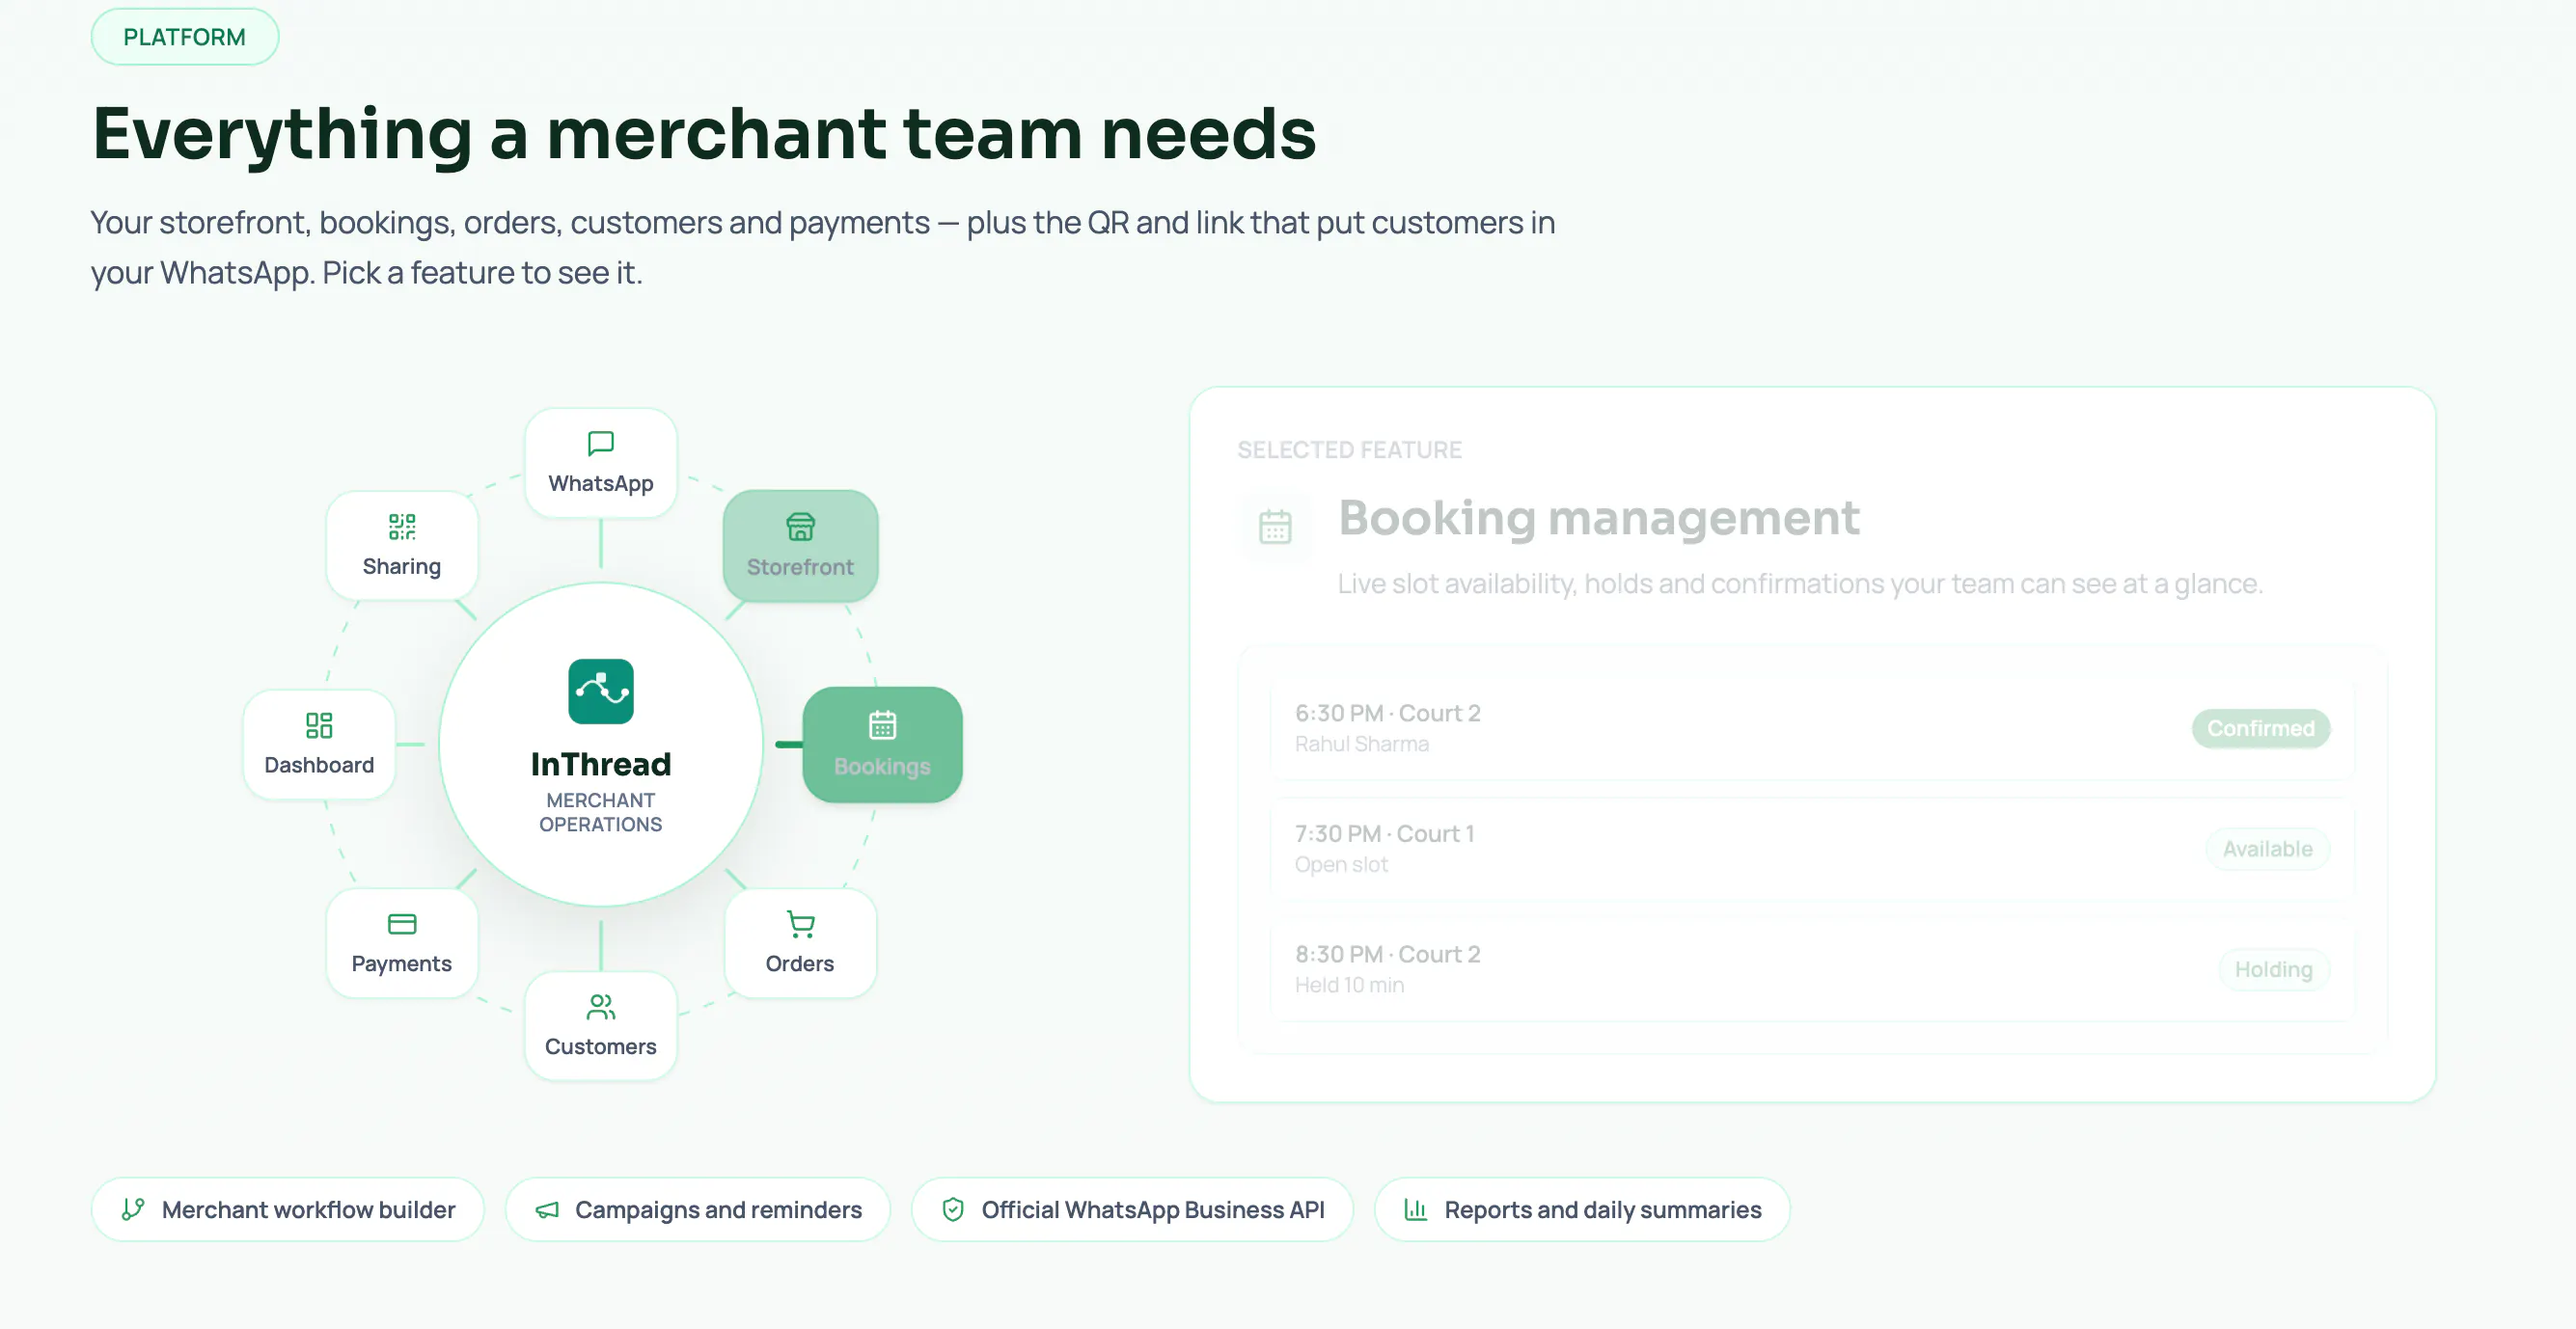Click the shield check icon for WhatsApp API
Screen dimensions: 2576x1329
click(953, 1210)
